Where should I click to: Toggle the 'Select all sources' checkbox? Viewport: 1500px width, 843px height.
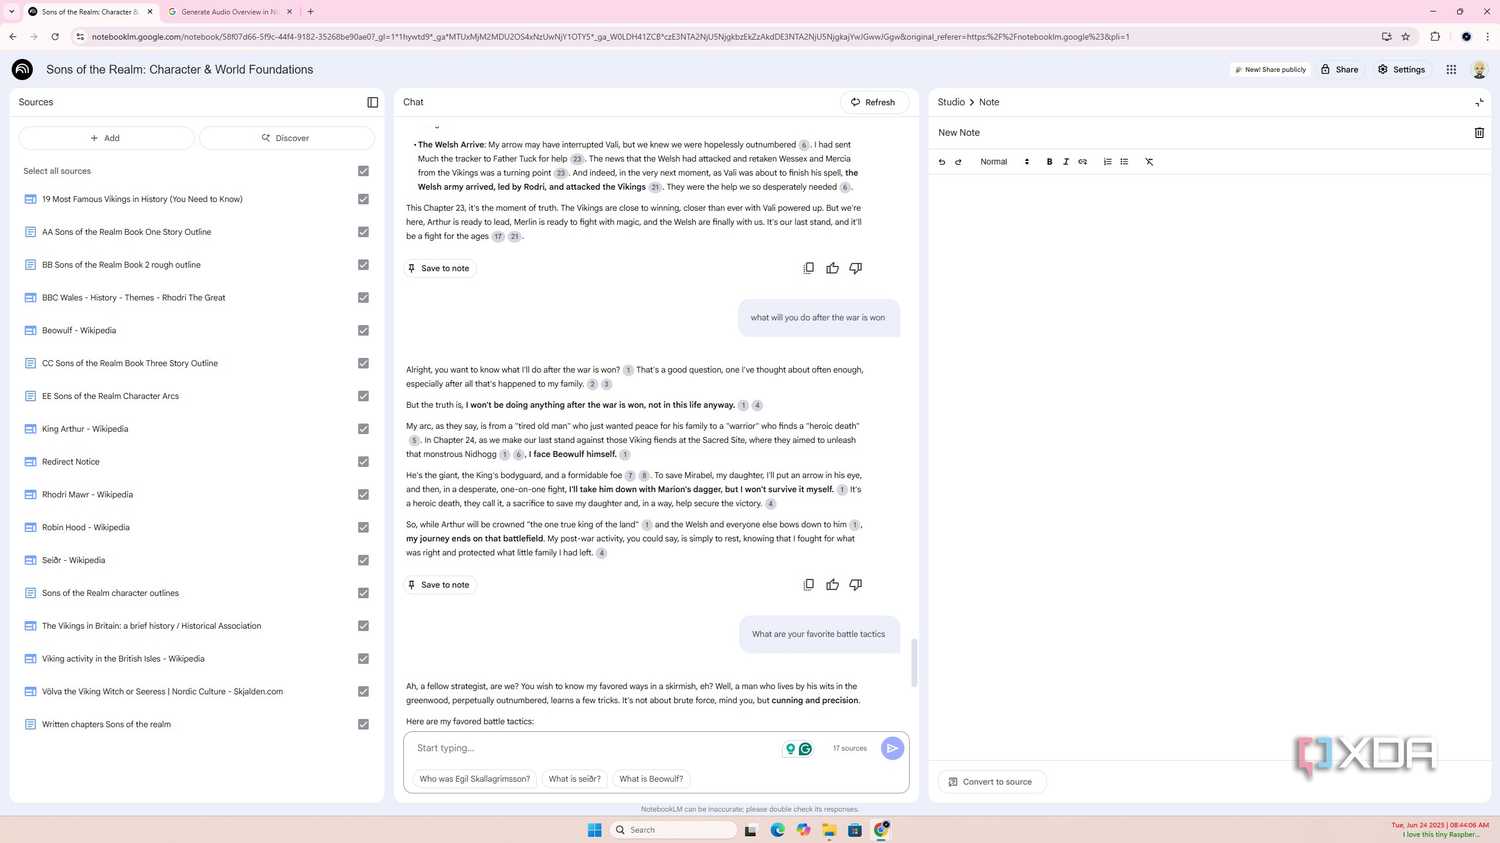tap(363, 171)
